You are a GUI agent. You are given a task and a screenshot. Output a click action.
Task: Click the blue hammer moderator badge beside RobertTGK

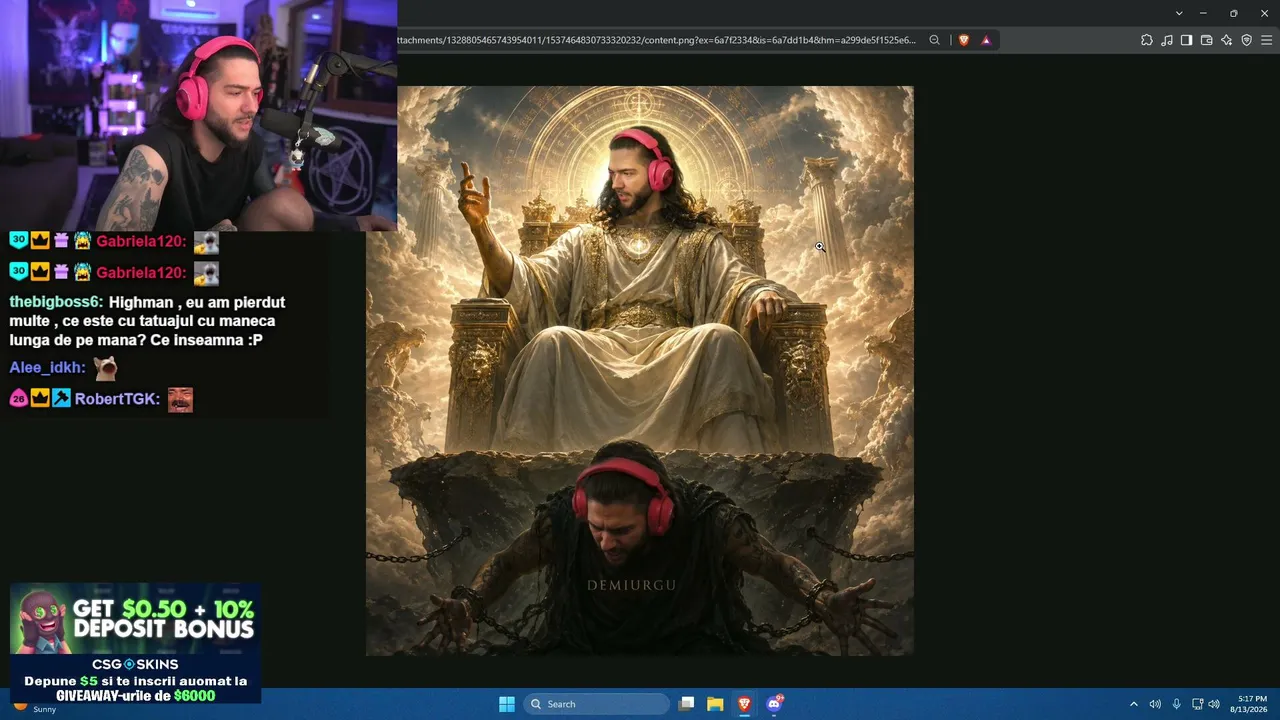click(x=61, y=399)
